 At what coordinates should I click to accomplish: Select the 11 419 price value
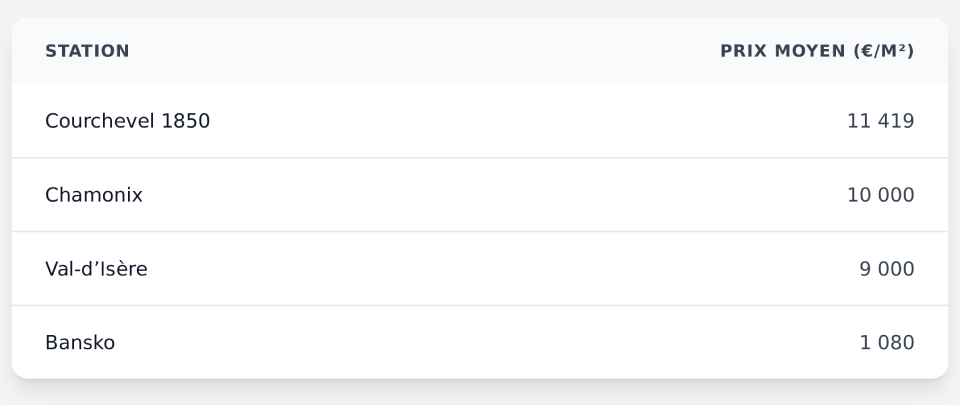[x=880, y=121]
